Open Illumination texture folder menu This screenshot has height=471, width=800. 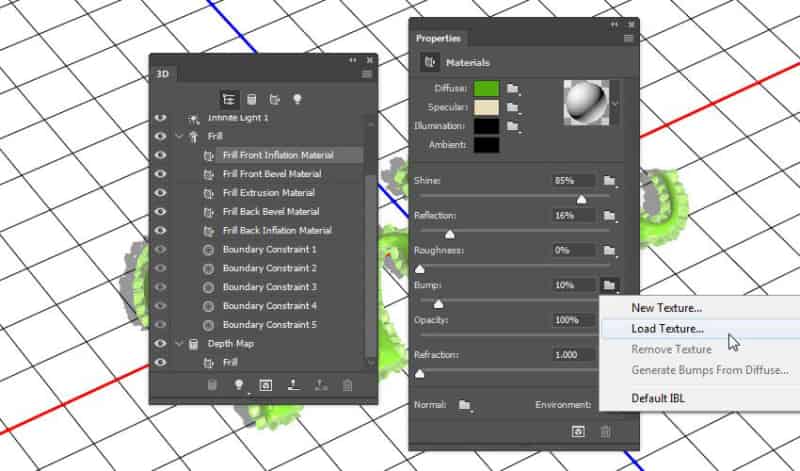pyautogui.click(x=513, y=126)
